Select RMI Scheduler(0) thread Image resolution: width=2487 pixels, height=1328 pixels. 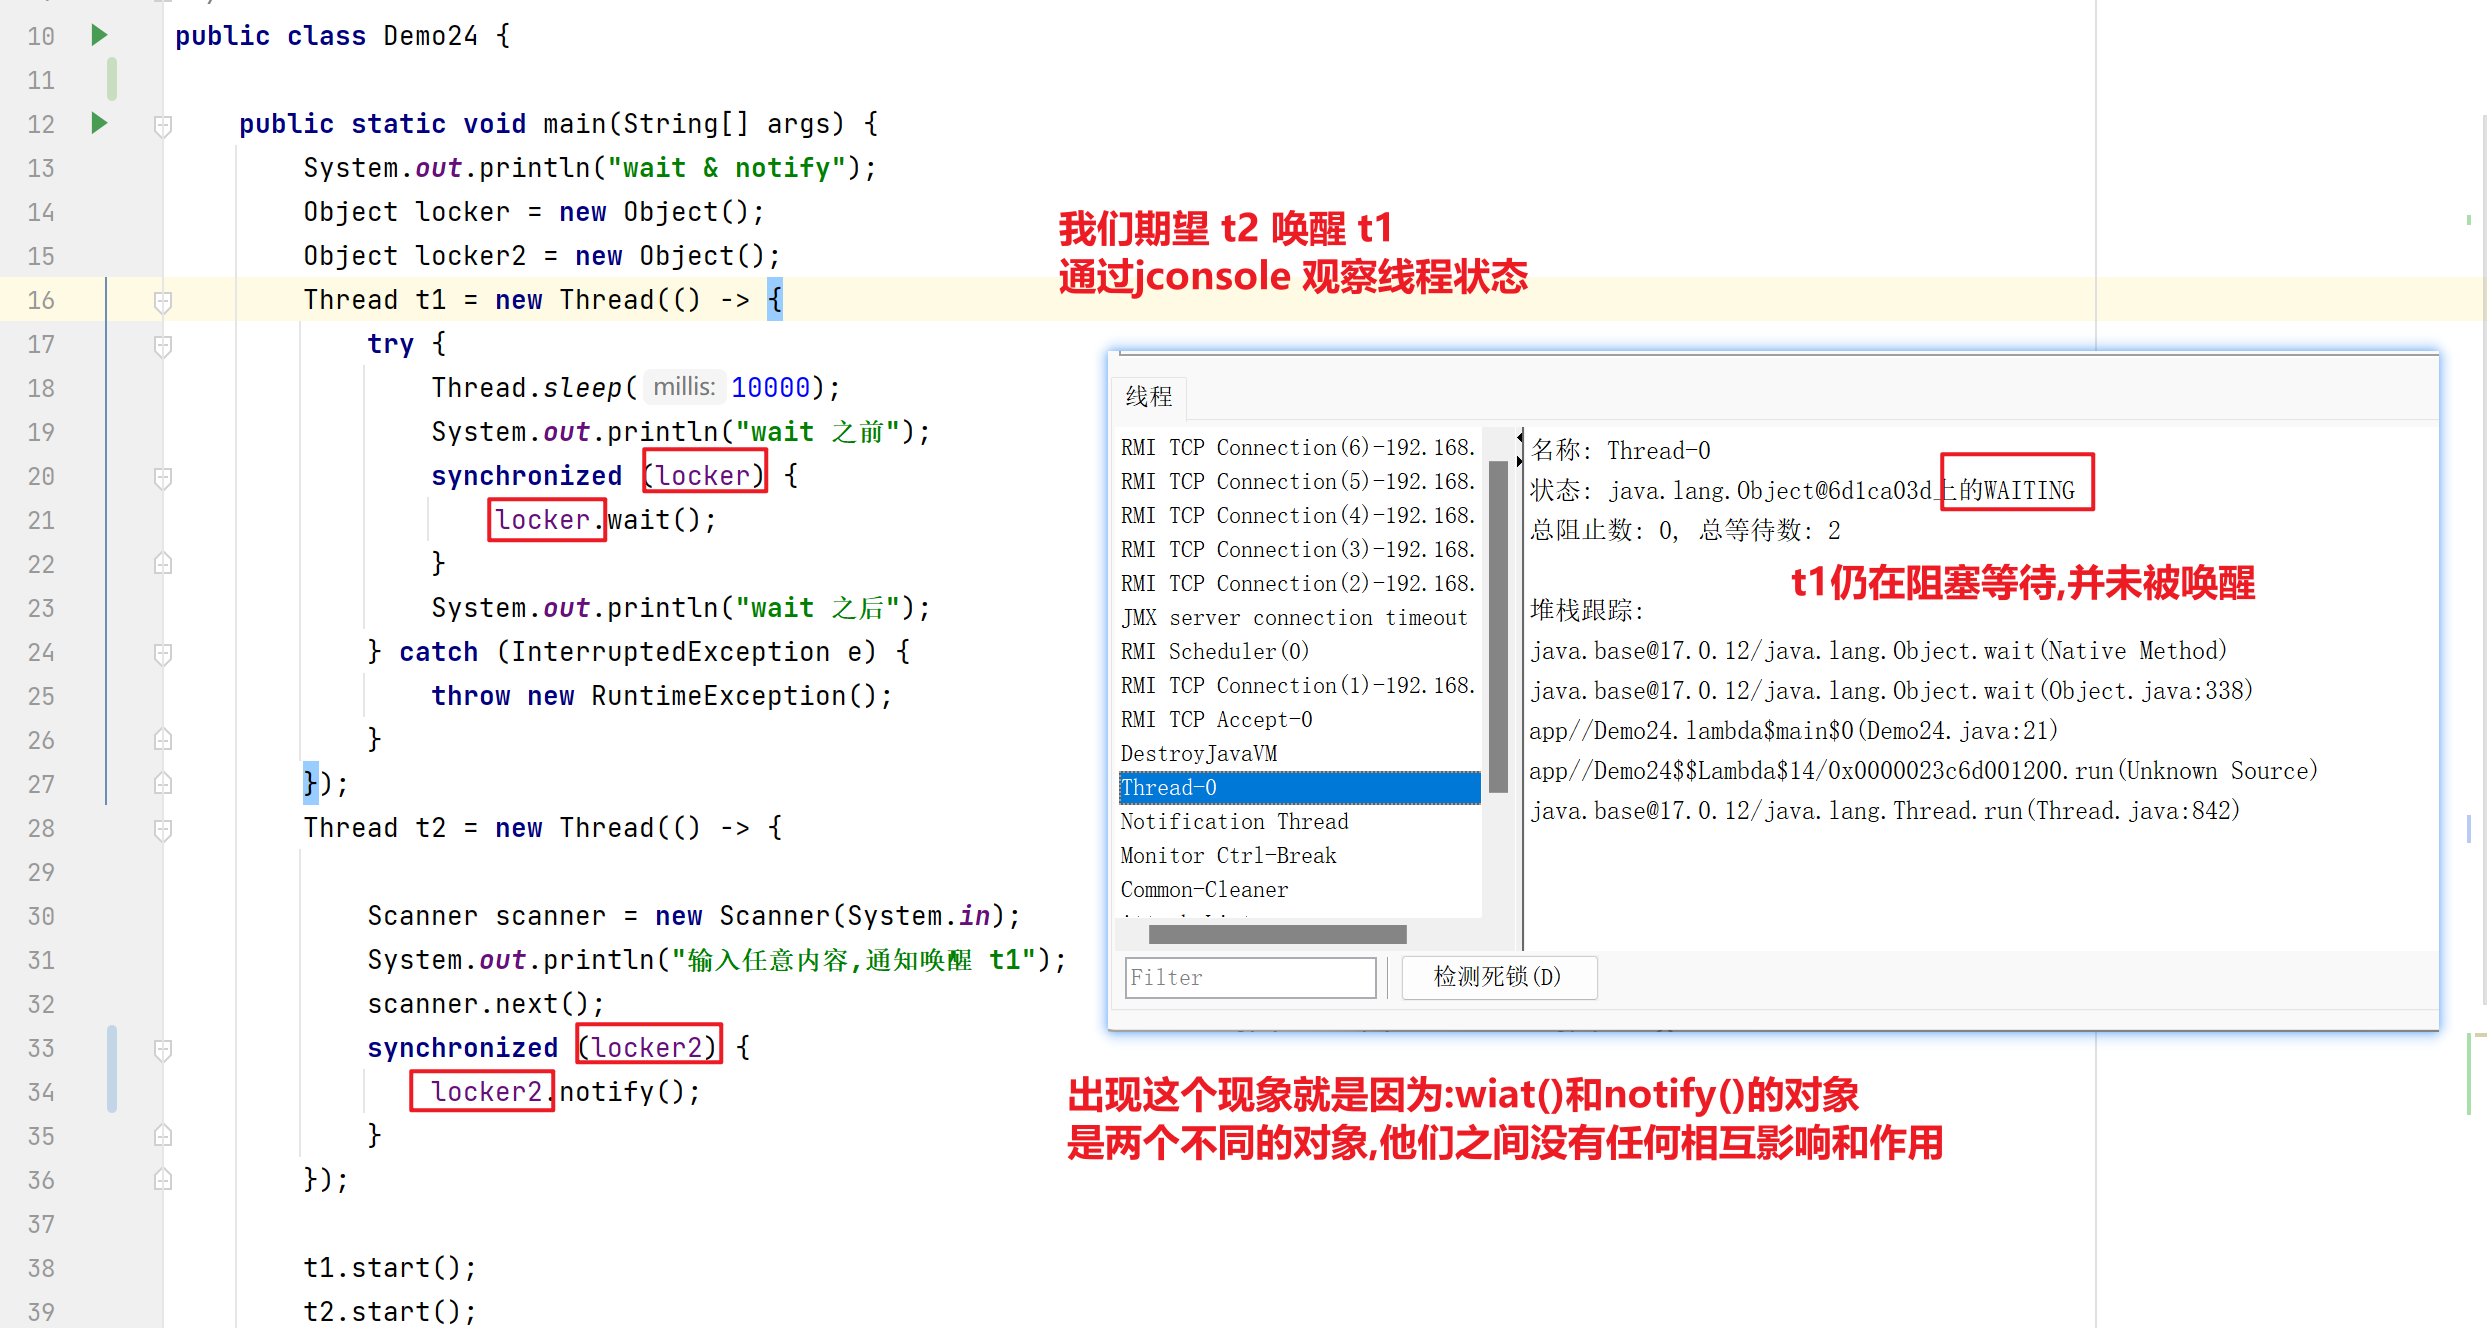coord(1214,651)
